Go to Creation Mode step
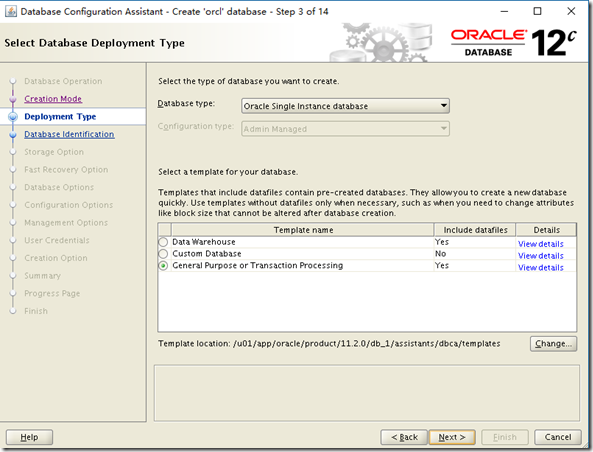Viewport: 593px width, 452px height. [x=53, y=99]
